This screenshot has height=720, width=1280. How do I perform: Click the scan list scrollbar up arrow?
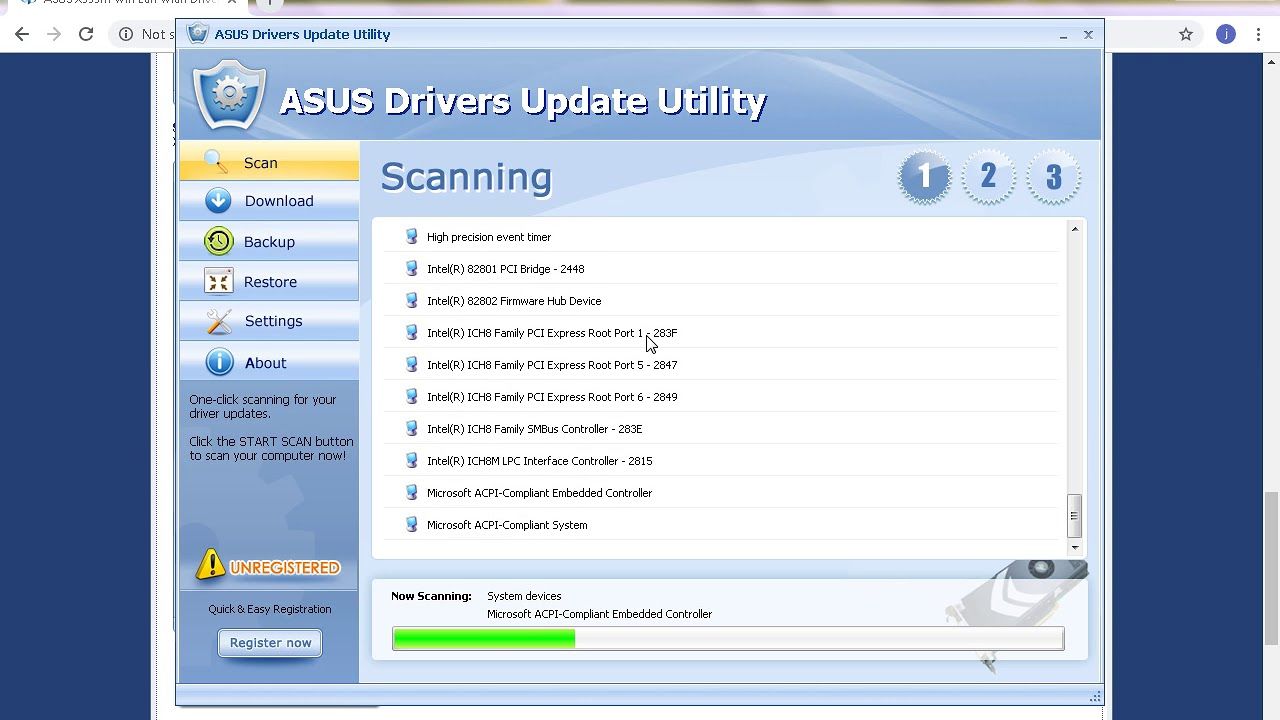pos(1075,229)
